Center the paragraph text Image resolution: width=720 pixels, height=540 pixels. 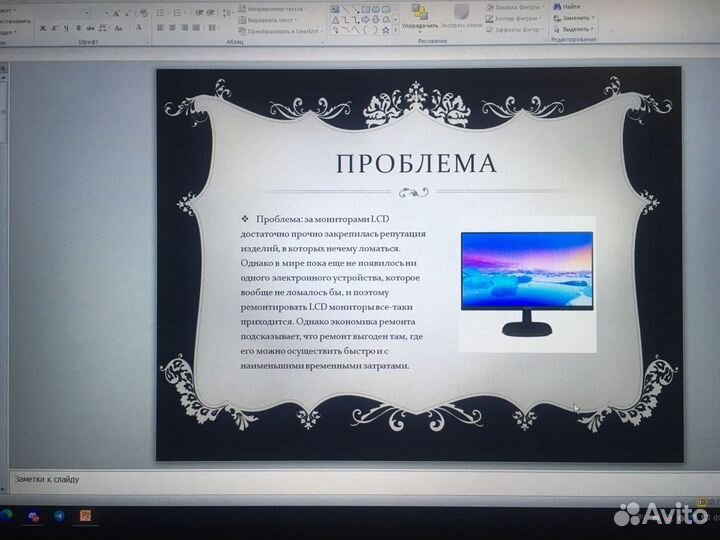172,28
